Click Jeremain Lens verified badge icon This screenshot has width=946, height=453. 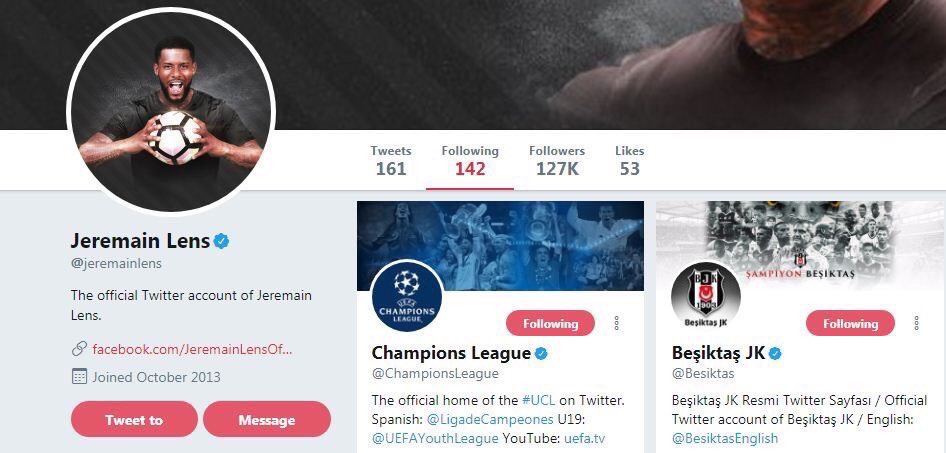tap(222, 241)
